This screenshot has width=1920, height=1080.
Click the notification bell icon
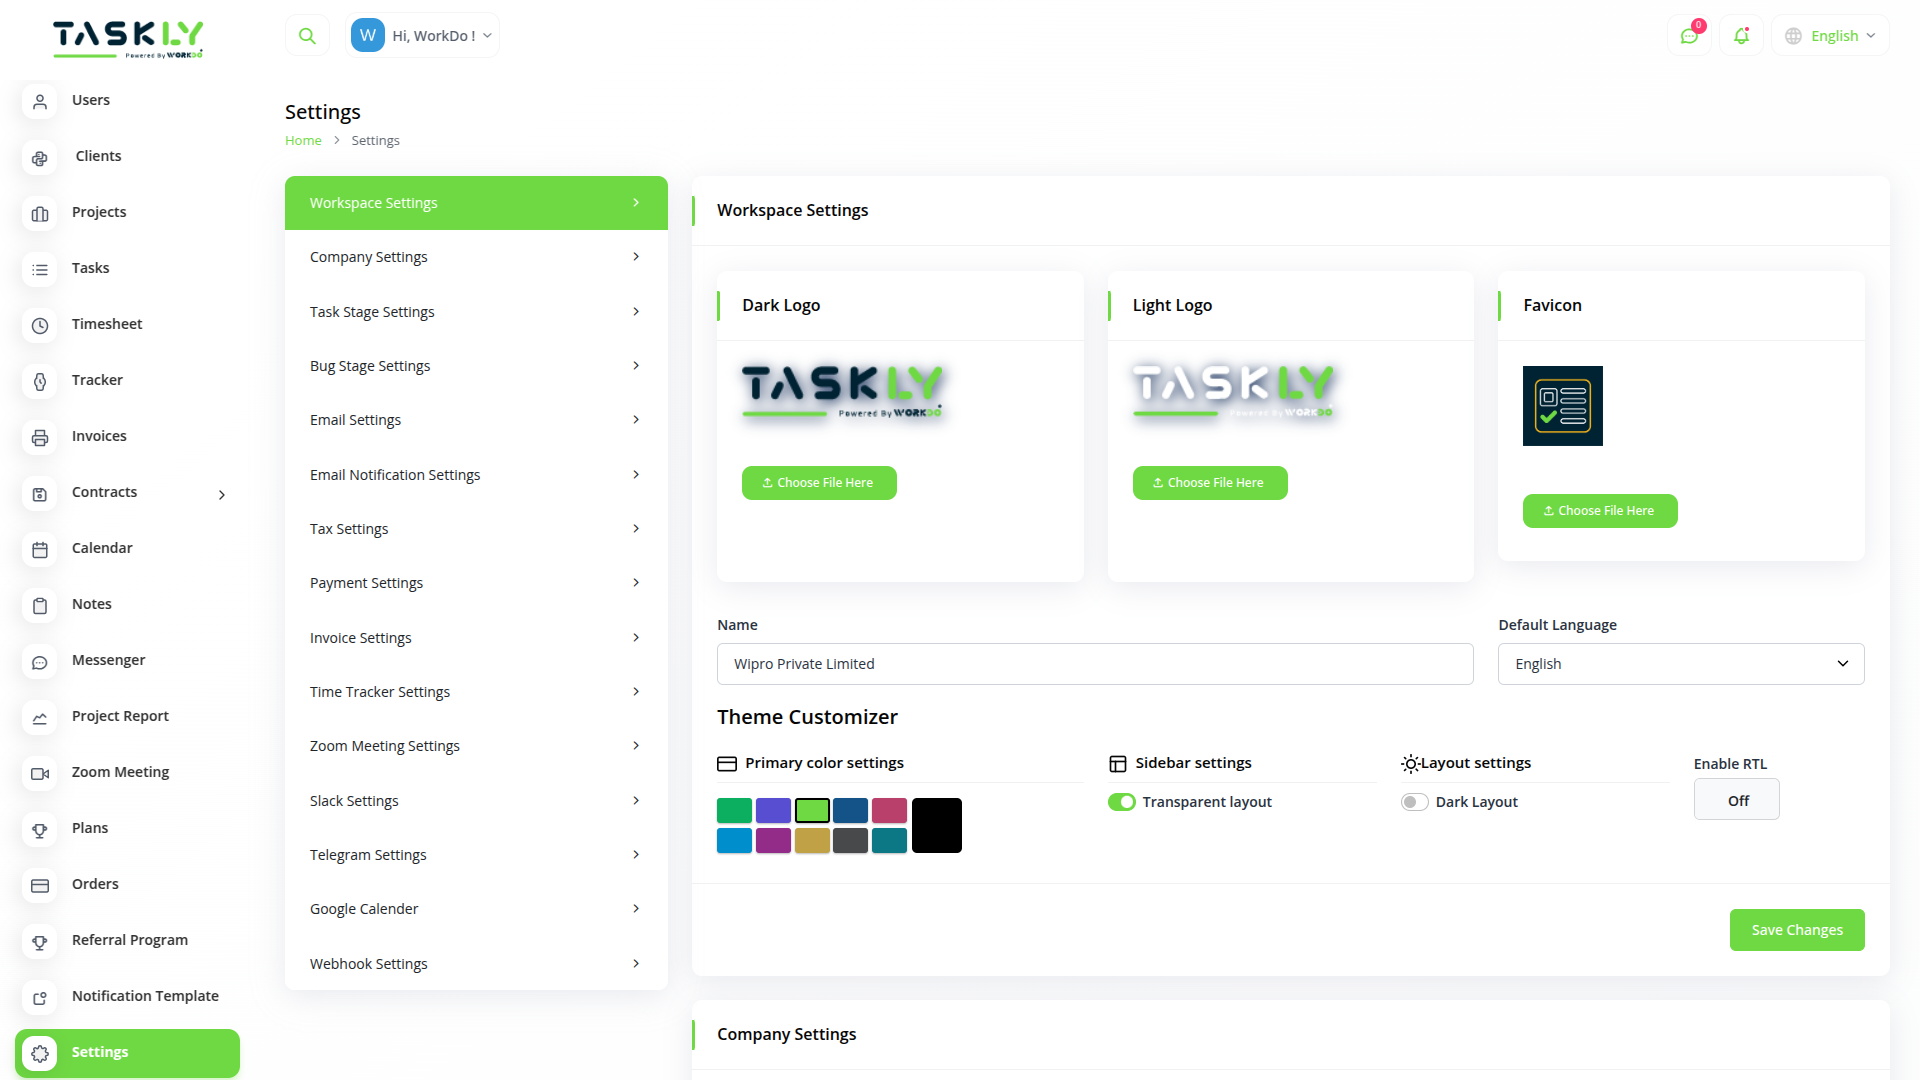pos(1741,35)
